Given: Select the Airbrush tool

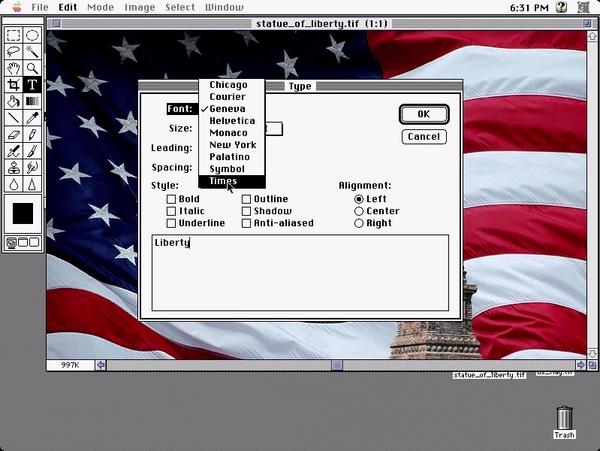Looking at the screenshot, I should click(x=14, y=151).
